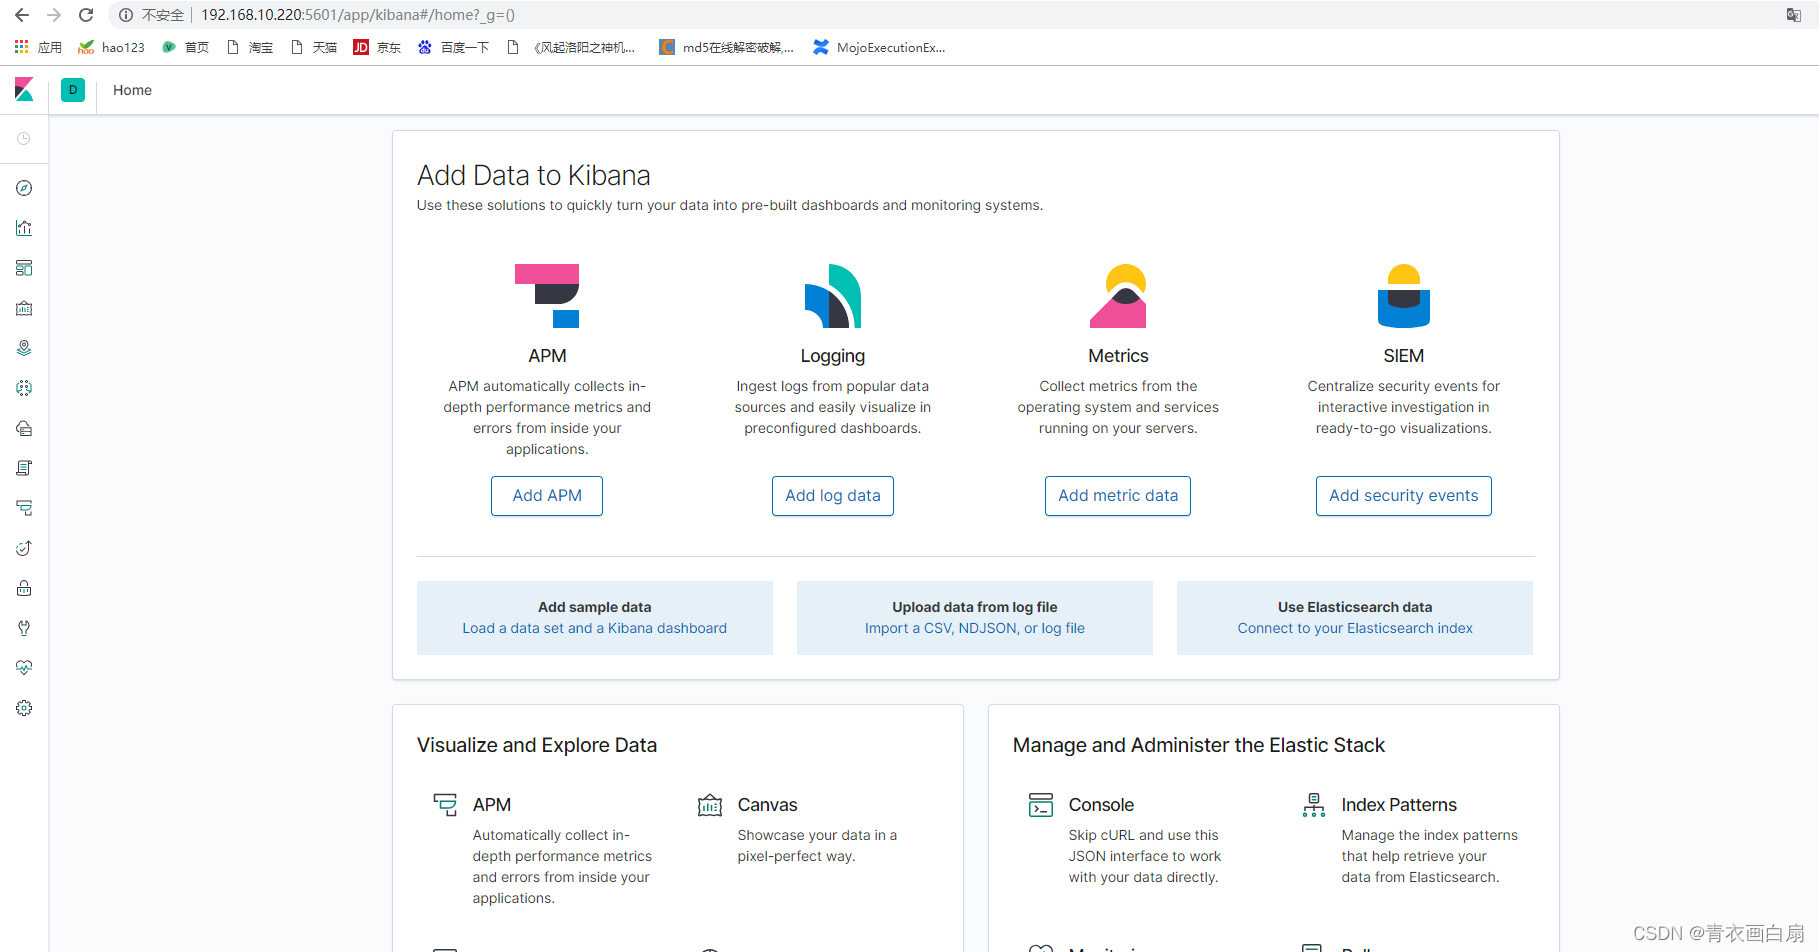Open the 首页 bookmark
This screenshot has height=952, width=1819.
186,47
